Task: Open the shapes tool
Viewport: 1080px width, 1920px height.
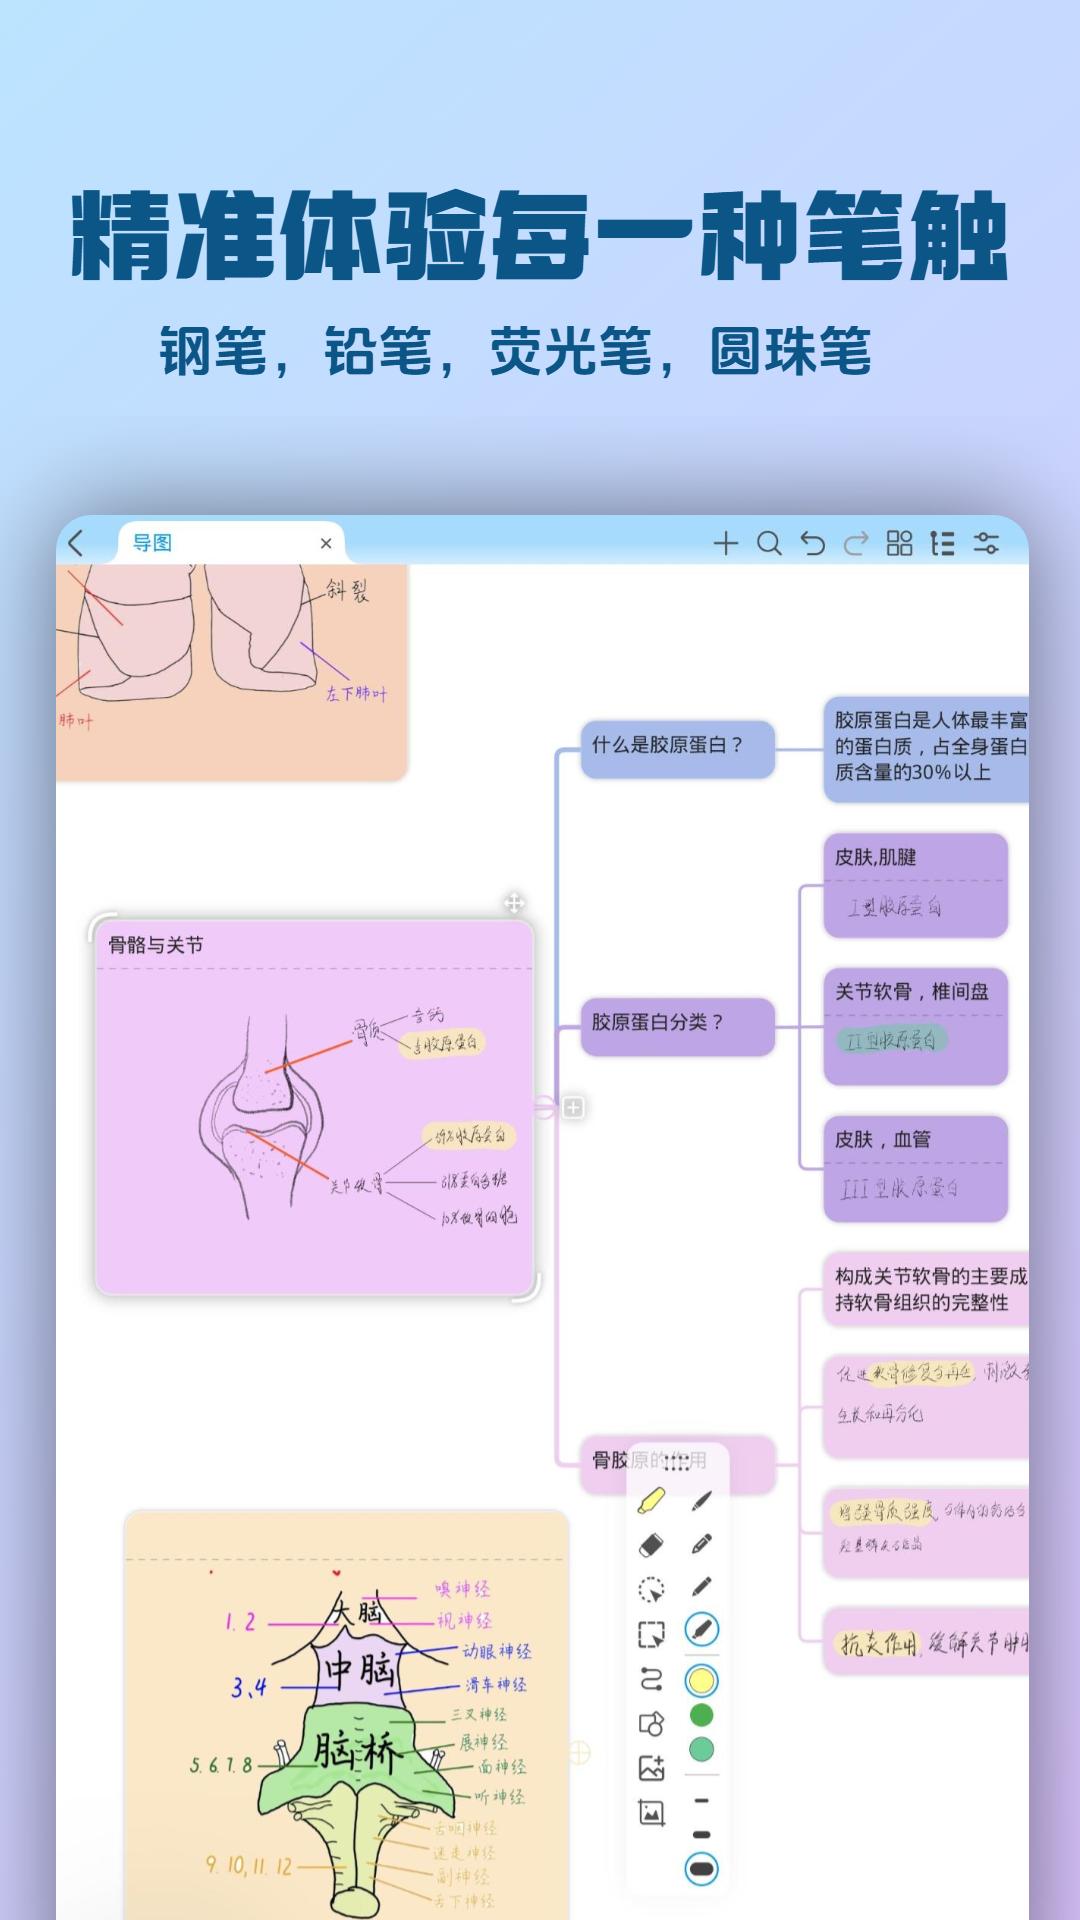Action: (651, 1724)
